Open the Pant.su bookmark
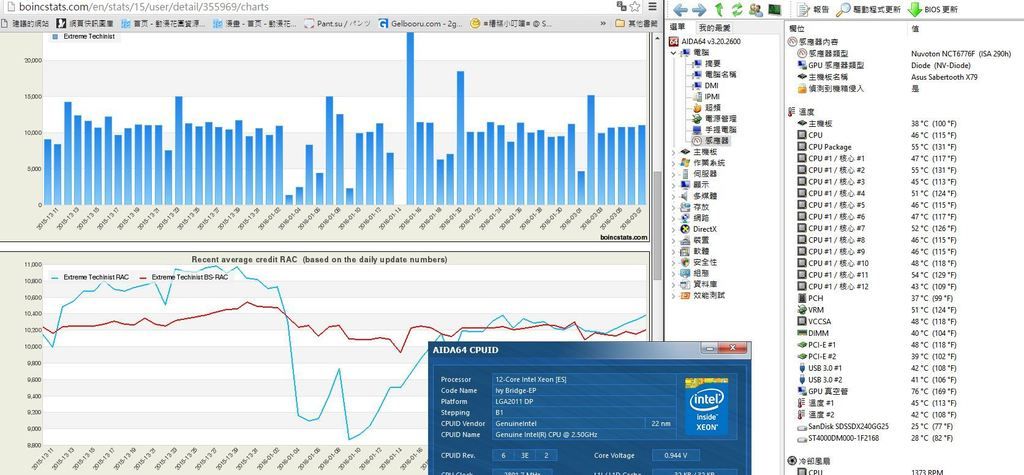This screenshot has width=1024, height=475. (x=336, y=24)
